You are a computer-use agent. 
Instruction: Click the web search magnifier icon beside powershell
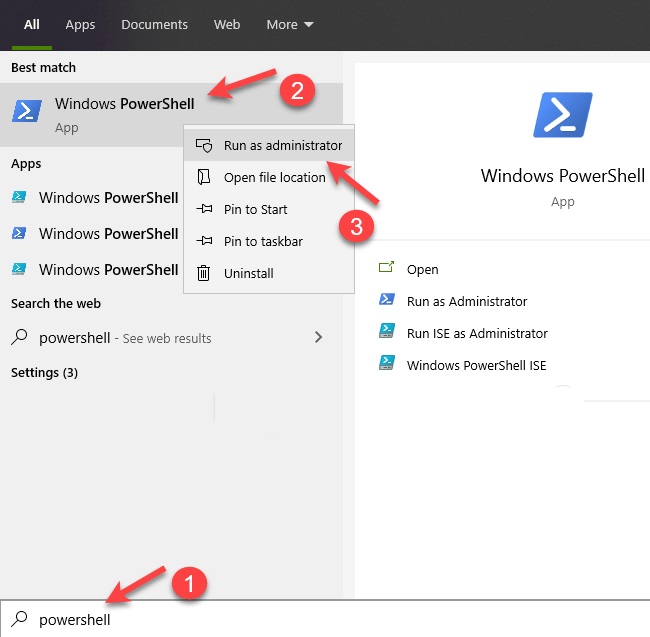click(19, 337)
